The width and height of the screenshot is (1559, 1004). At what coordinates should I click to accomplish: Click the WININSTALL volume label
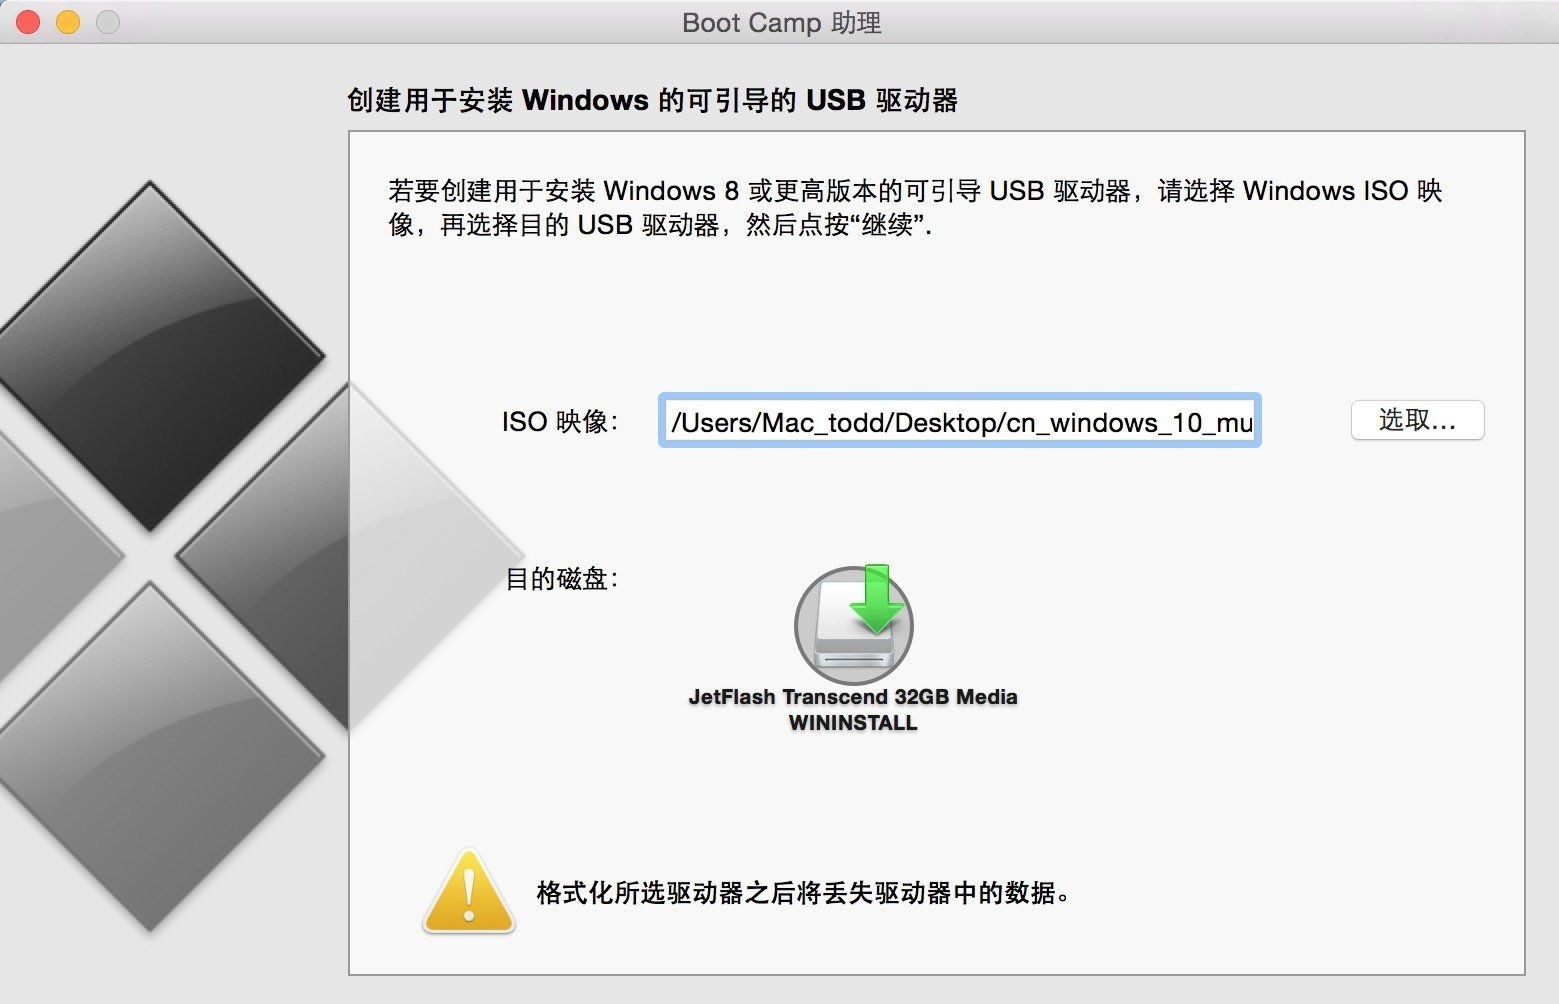(853, 723)
